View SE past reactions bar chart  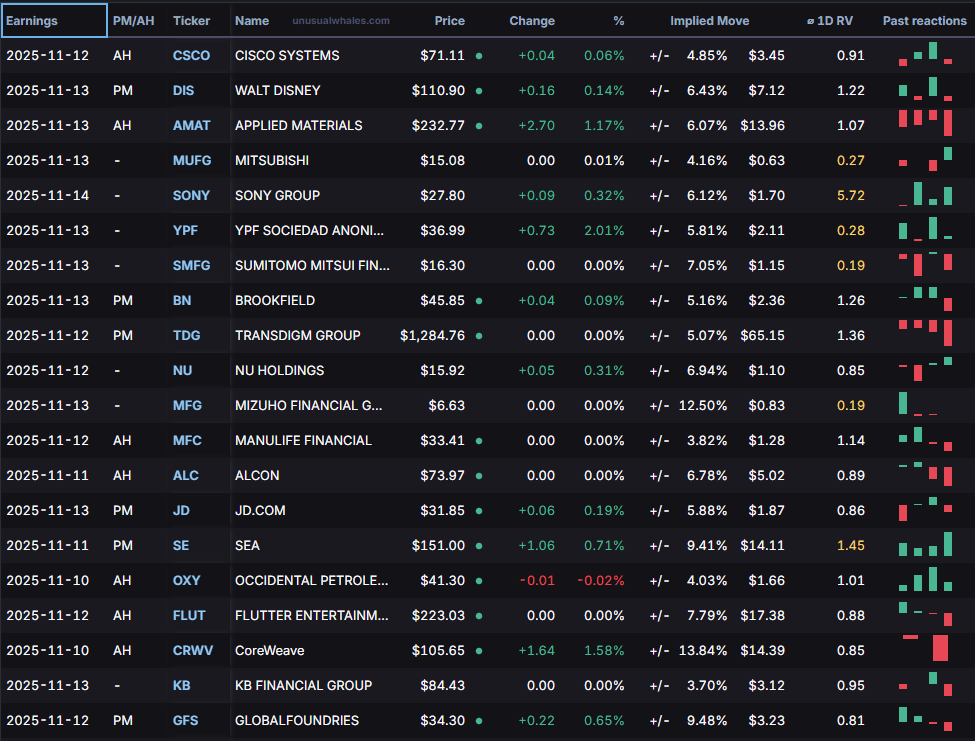tap(925, 544)
